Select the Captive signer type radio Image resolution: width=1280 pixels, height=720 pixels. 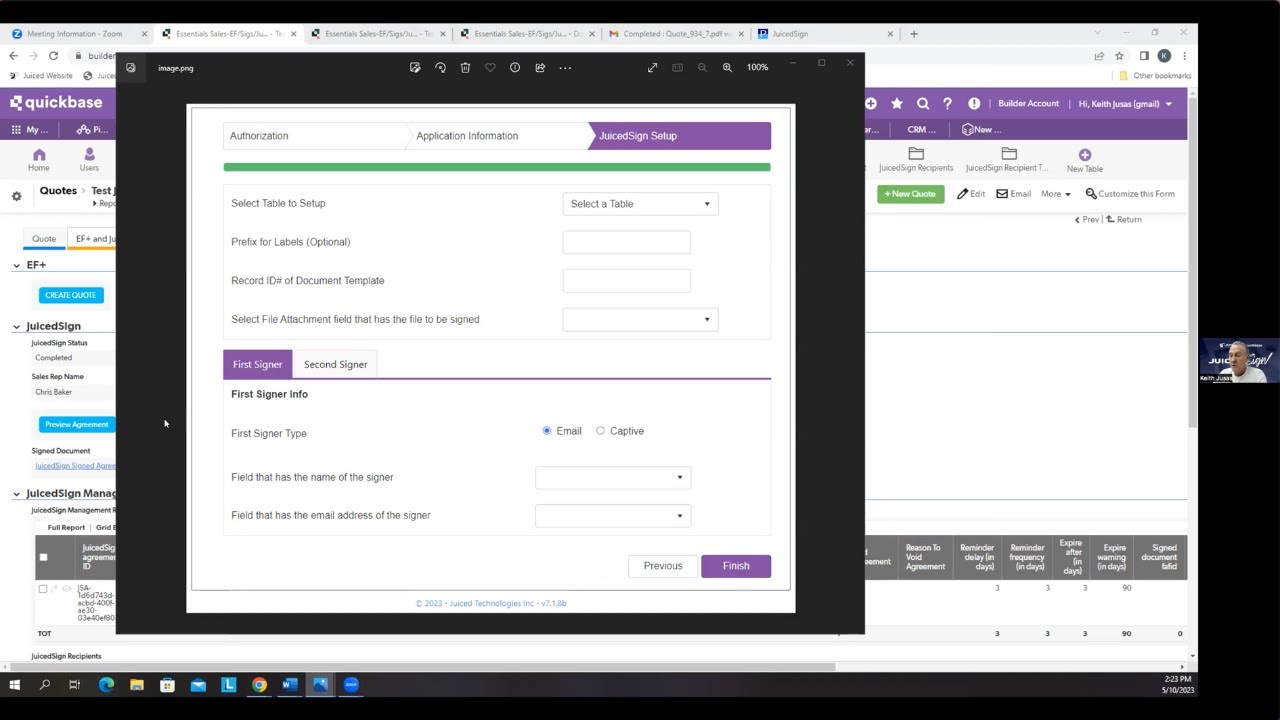point(600,431)
